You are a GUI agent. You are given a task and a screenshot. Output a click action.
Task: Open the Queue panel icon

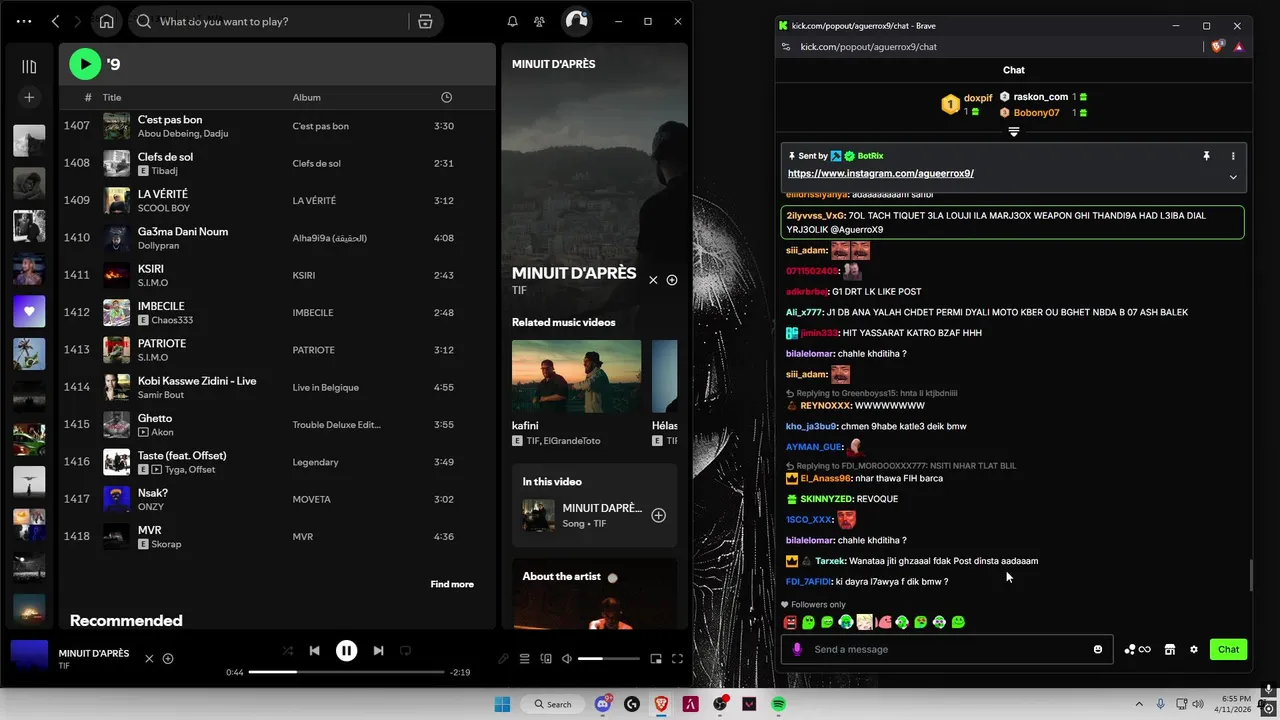pos(525,659)
